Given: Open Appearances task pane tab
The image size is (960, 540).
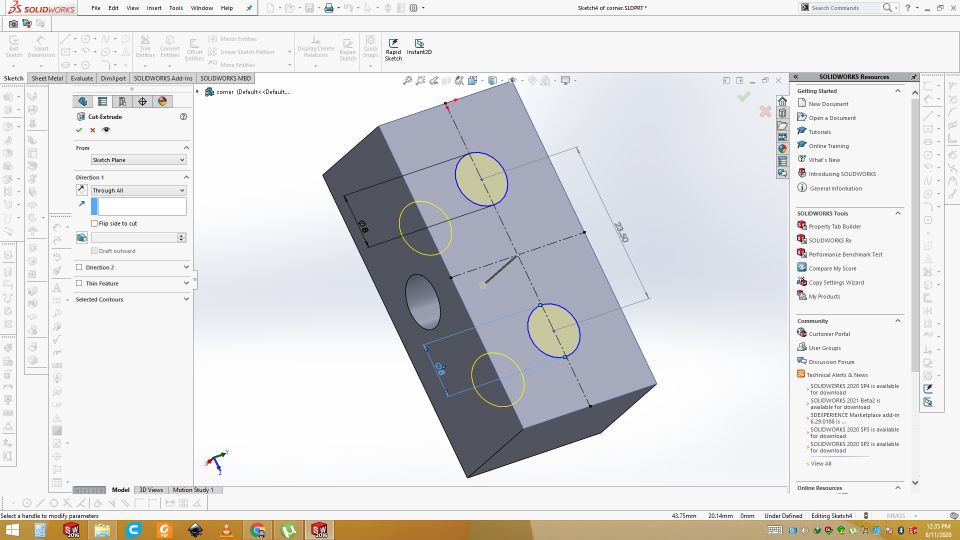Looking at the screenshot, I should pos(782,149).
